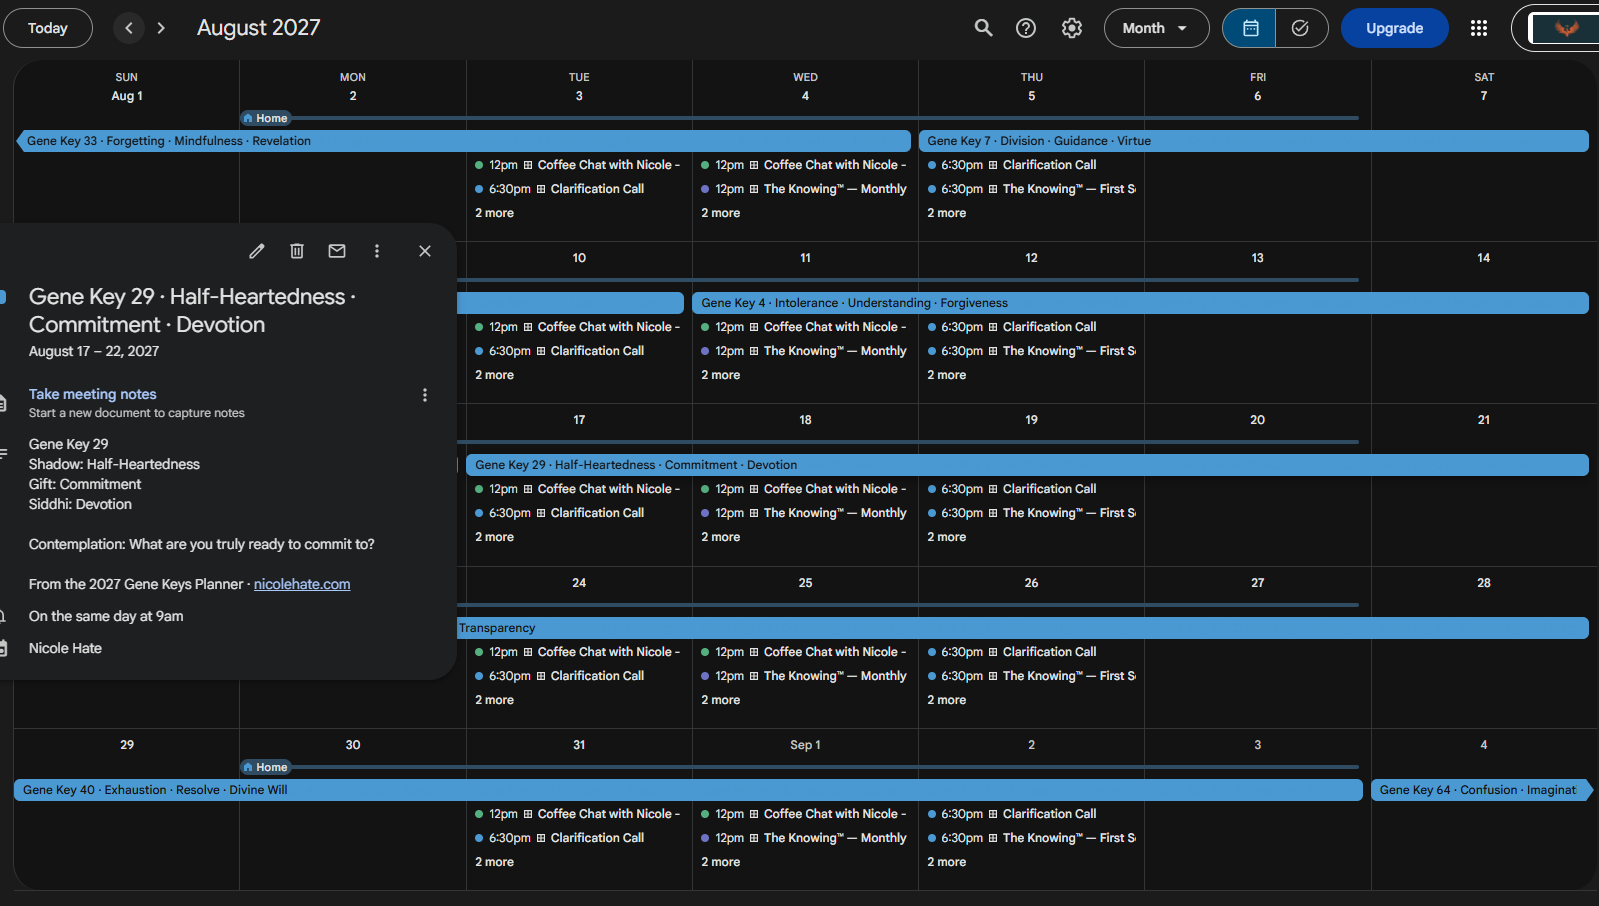Viewport: 1599px width, 906px height.
Task: Delete the Gene Key 29 event
Action: click(297, 251)
